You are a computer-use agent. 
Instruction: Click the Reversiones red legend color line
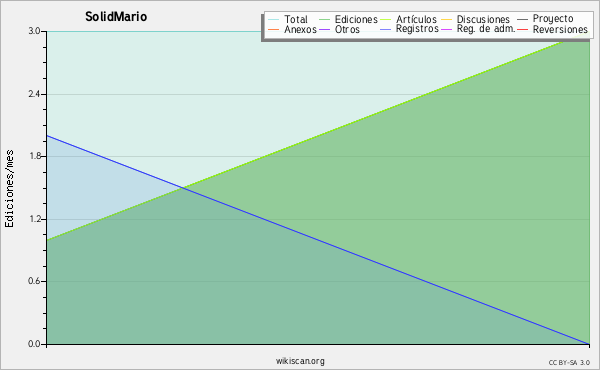pyautogui.click(x=523, y=30)
